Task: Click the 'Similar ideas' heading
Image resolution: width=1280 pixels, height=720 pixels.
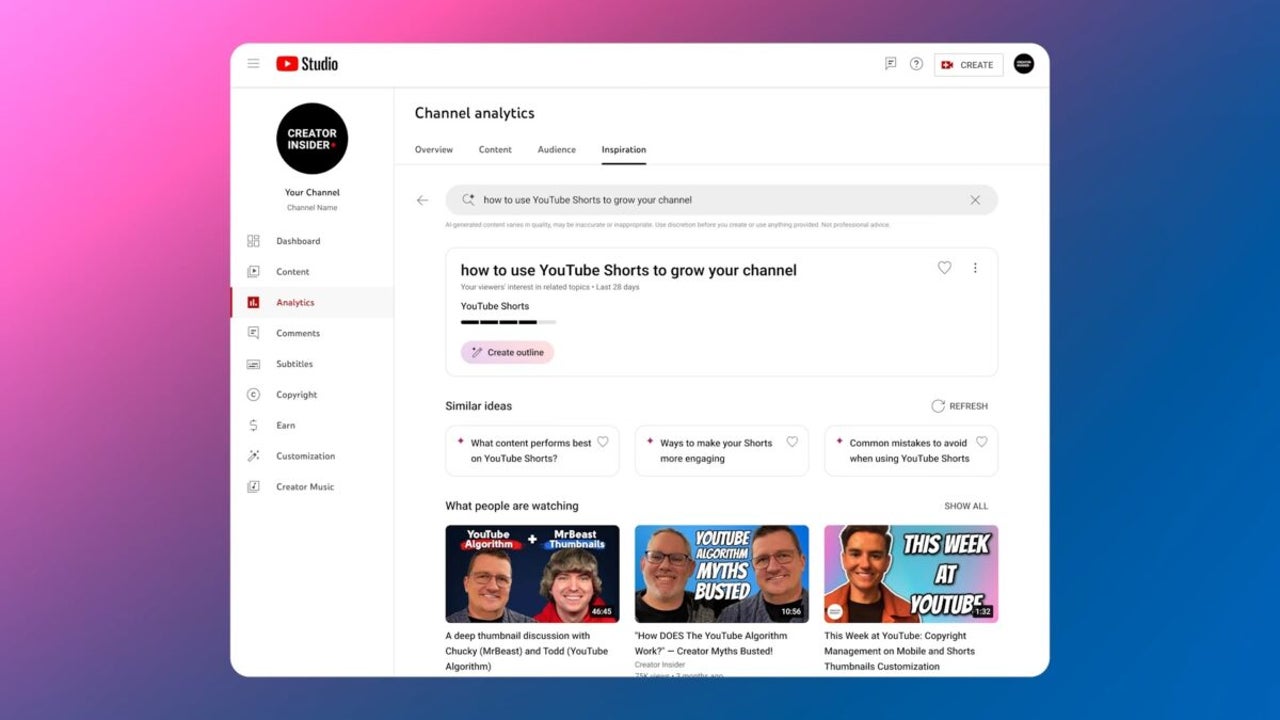Action: click(x=478, y=406)
